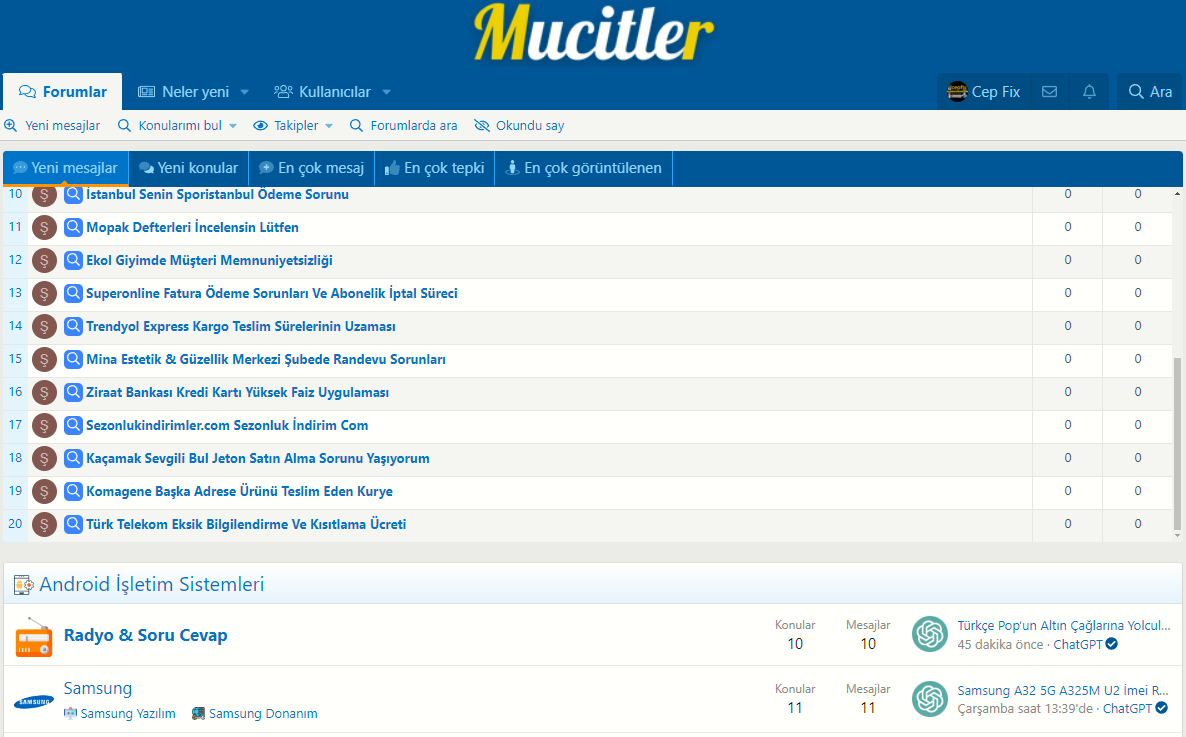Click the preview magnifier icon for İstanbul Senin Sporistanbul

(73, 194)
